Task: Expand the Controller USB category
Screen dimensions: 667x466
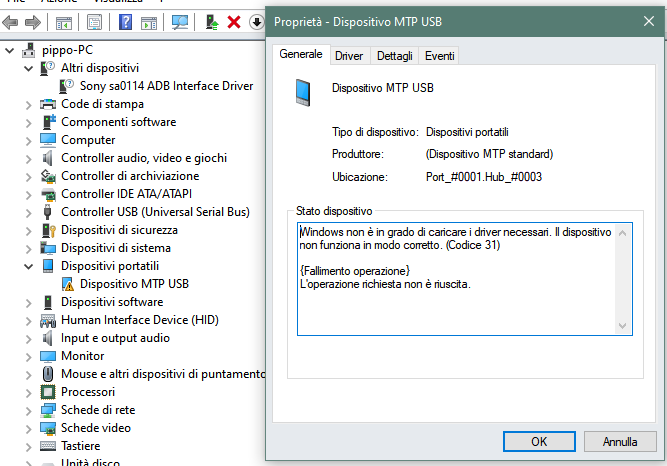Action: (27, 212)
